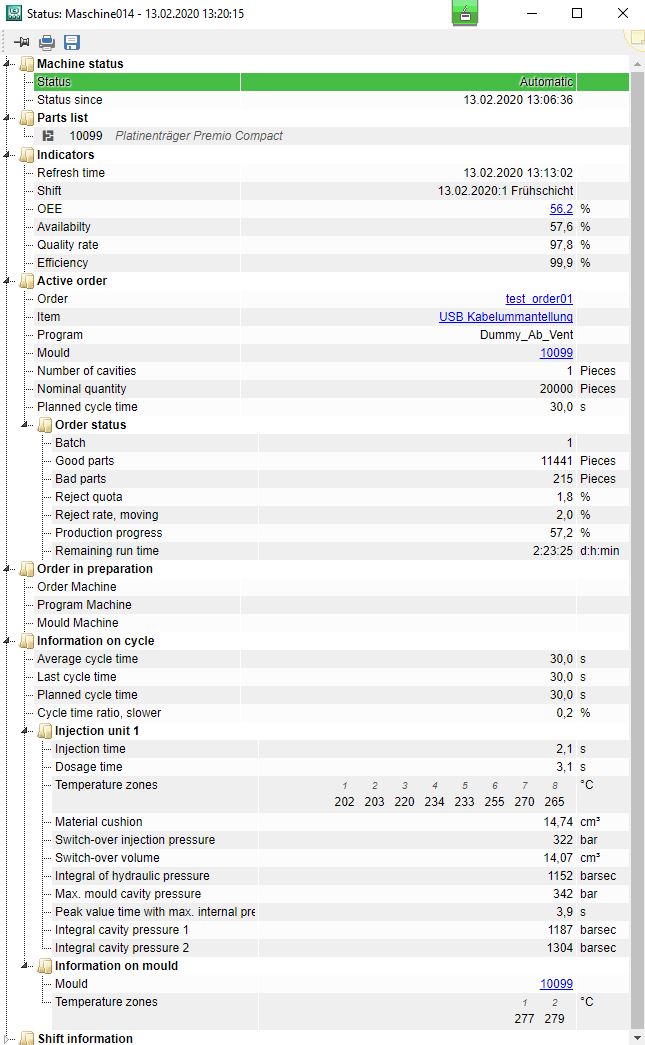Viewport: 645px width, 1045px height.
Task: Select the Nominal quantity row
Action: coord(331,389)
